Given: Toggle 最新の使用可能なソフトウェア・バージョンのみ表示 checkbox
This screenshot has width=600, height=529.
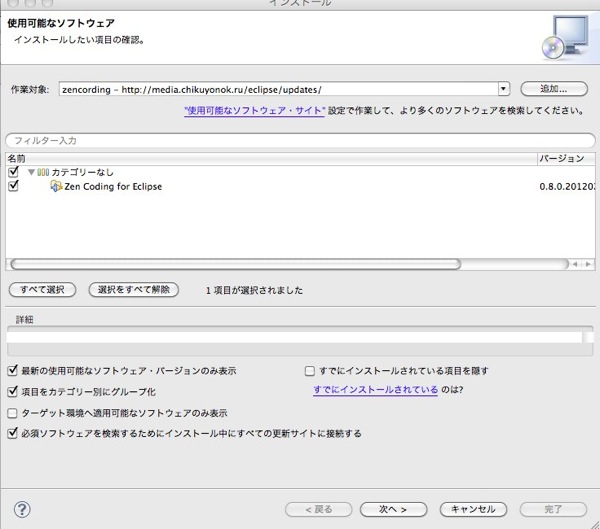Looking at the screenshot, I should click(x=13, y=371).
